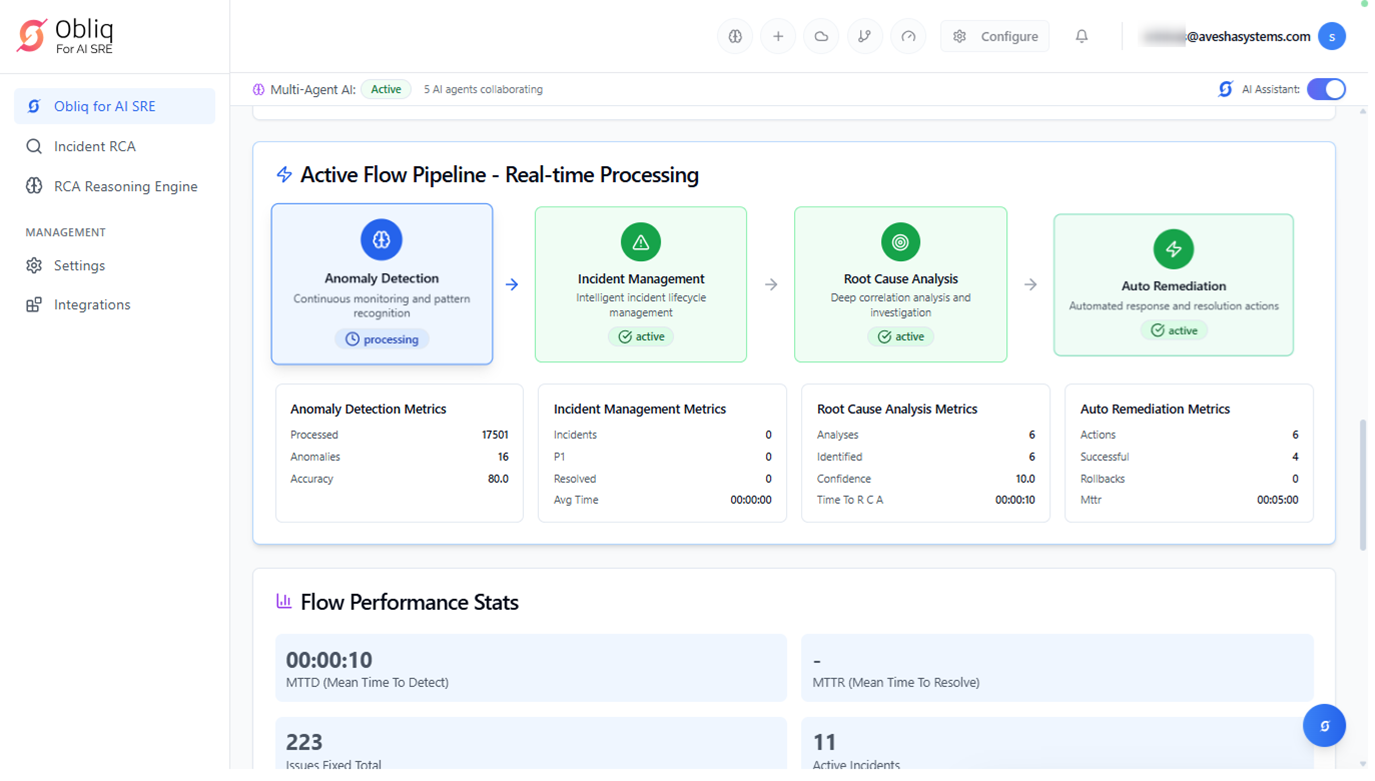The width and height of the screenshot is (1375, 781).
Task: Click the plus icon in top toolbar
Action: pyautogui.click(x=778, y=36)
